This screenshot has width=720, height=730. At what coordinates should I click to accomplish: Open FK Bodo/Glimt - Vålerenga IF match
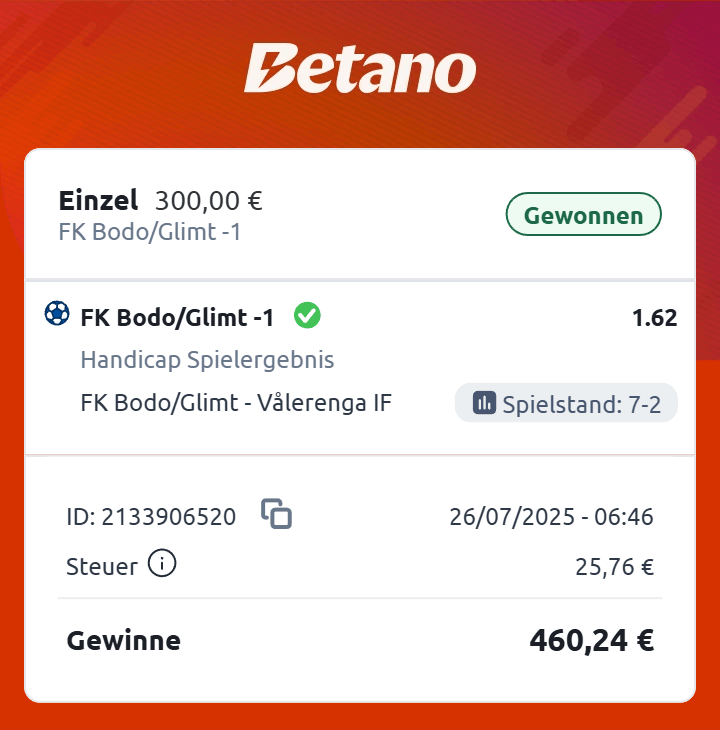click(236, 403)
